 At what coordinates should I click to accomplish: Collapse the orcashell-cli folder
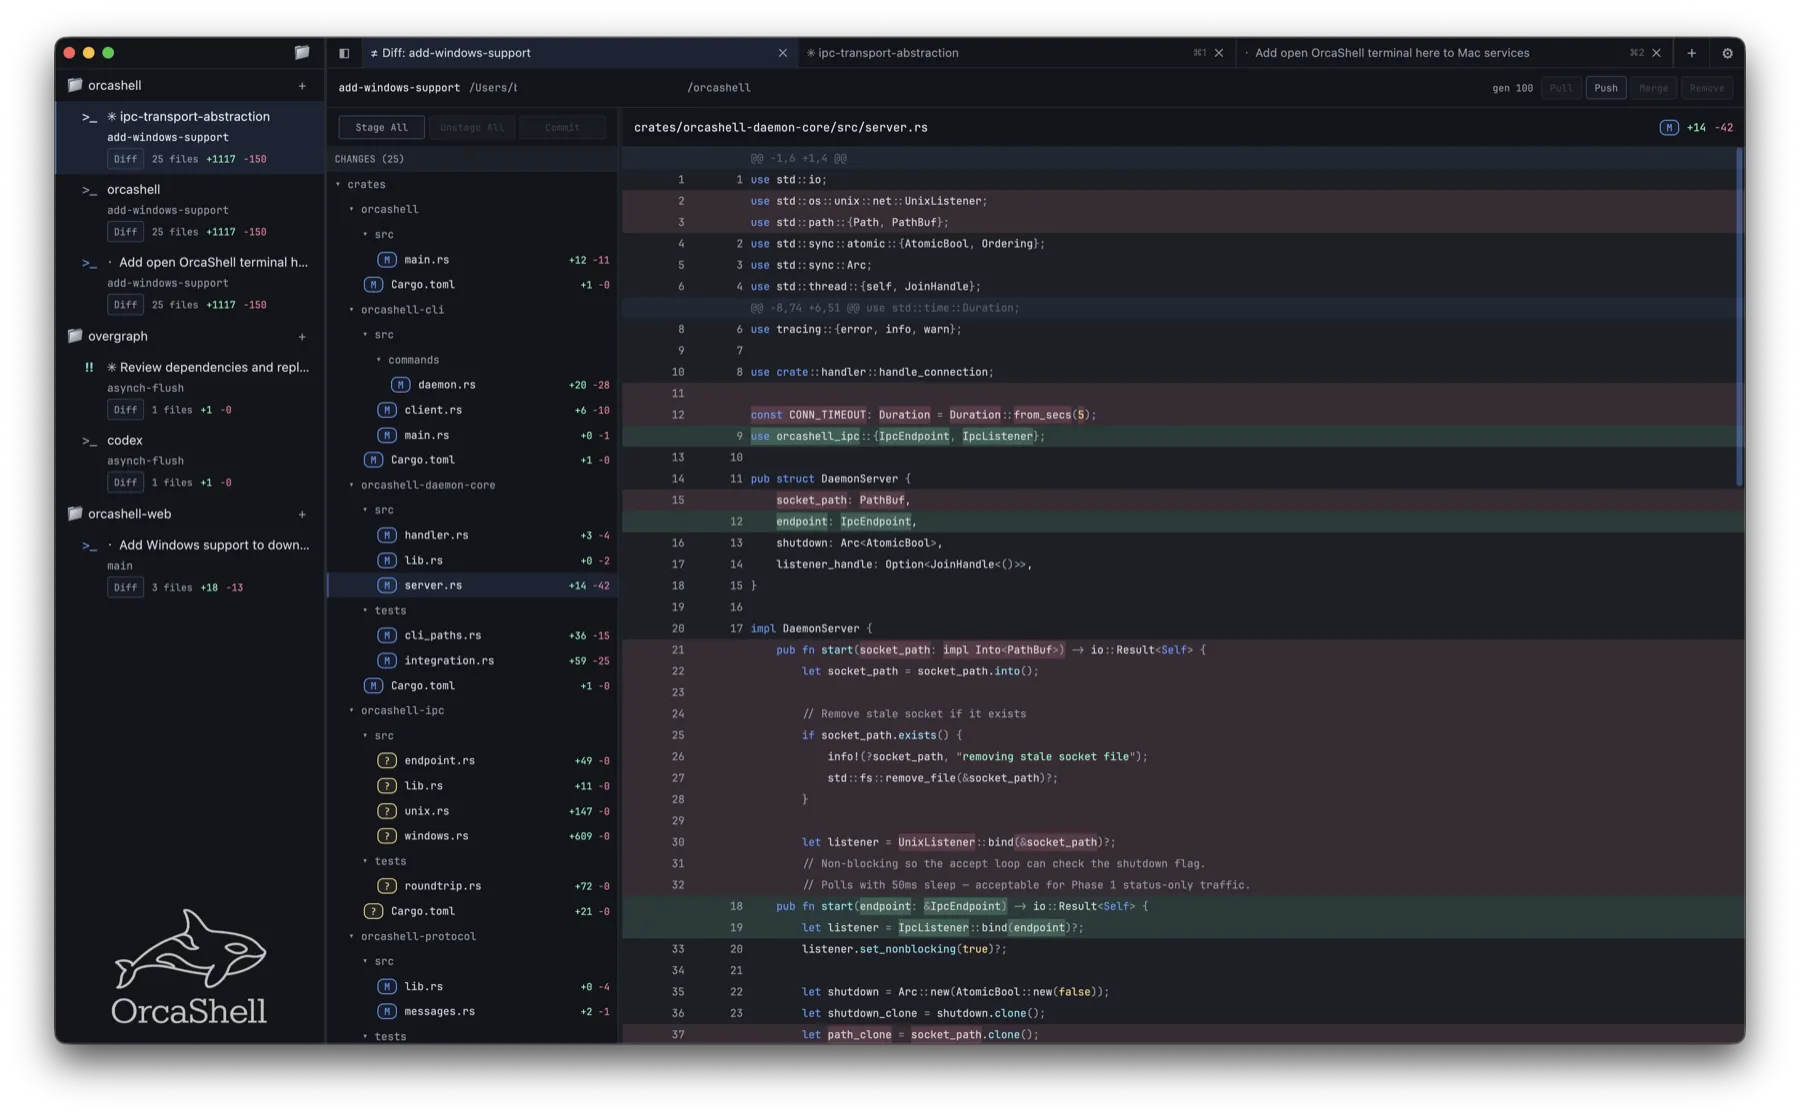tap(352, 310)
